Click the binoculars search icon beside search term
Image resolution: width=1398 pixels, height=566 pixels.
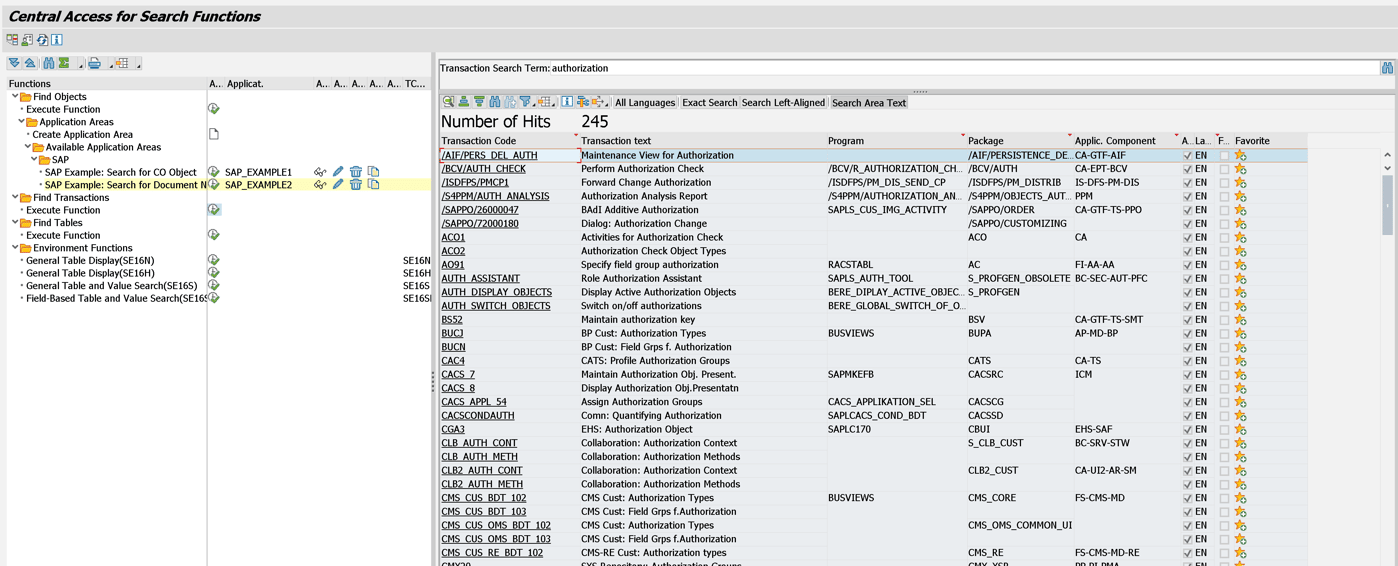click(x=1387, y=68)
